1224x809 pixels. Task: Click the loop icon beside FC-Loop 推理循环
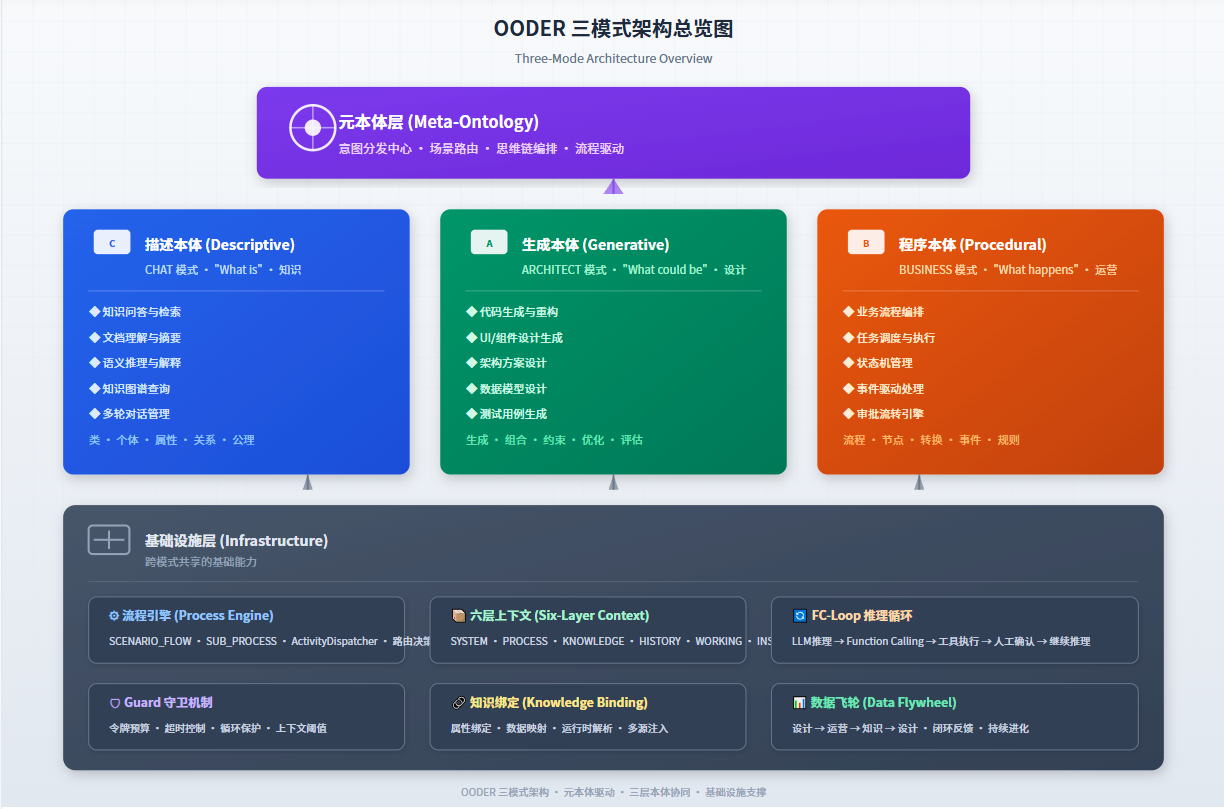(799, 616)
